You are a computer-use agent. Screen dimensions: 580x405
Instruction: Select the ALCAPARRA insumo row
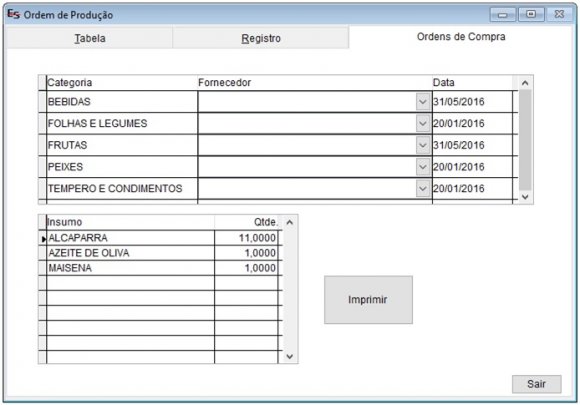130,238
